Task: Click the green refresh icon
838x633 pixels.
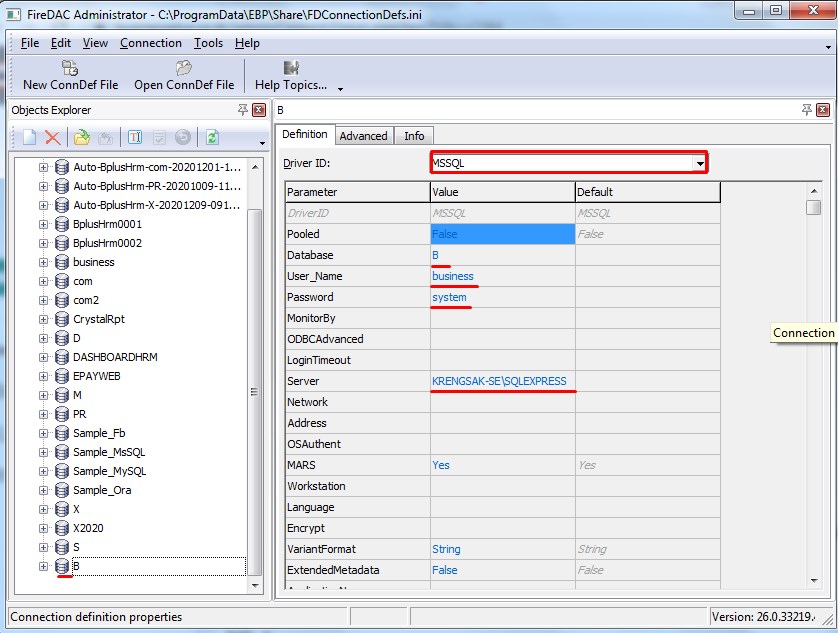Action: [x=212, y=137]
